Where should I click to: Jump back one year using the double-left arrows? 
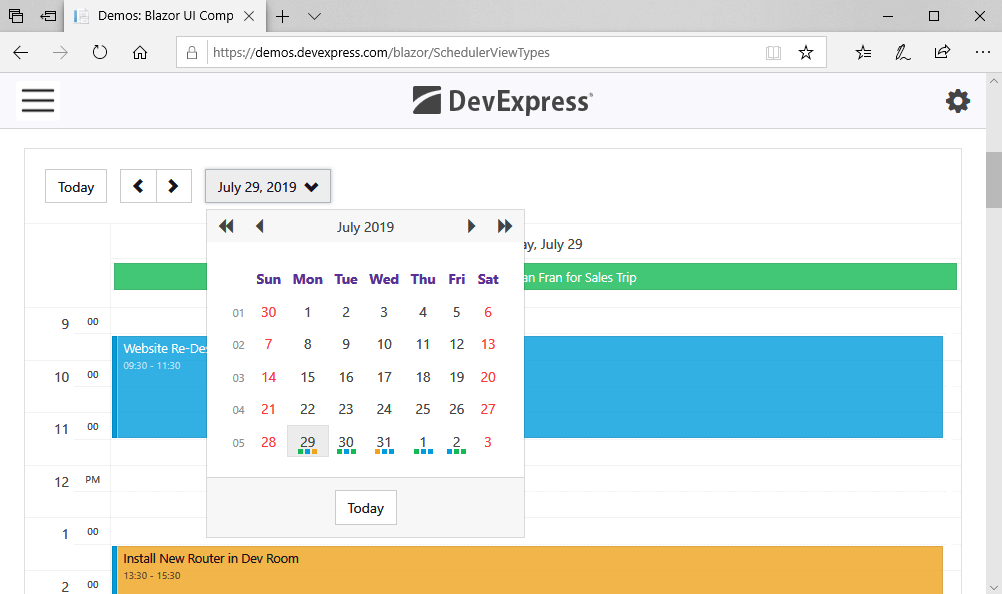click(x=227, y=226)
